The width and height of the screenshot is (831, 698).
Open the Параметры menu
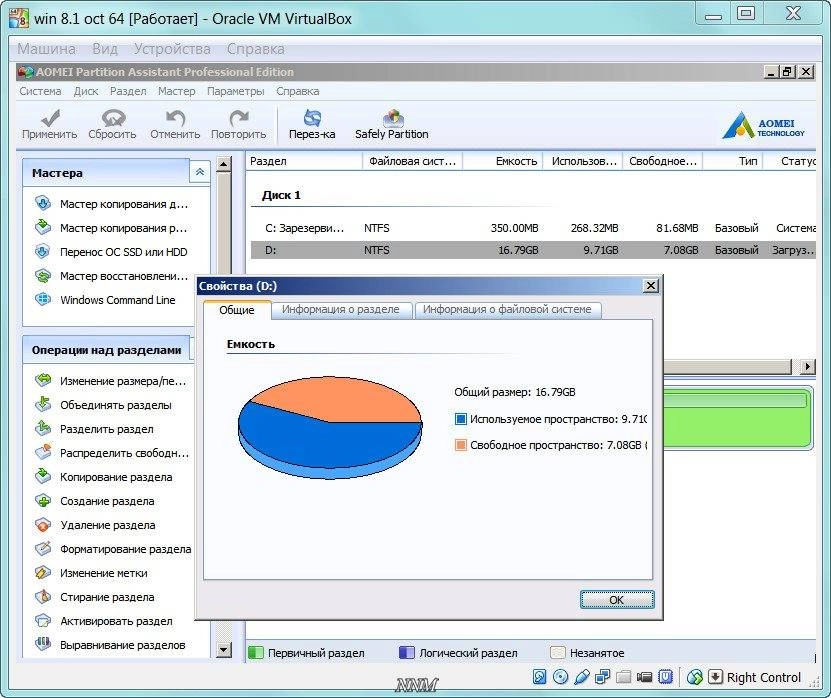[235, 91]
